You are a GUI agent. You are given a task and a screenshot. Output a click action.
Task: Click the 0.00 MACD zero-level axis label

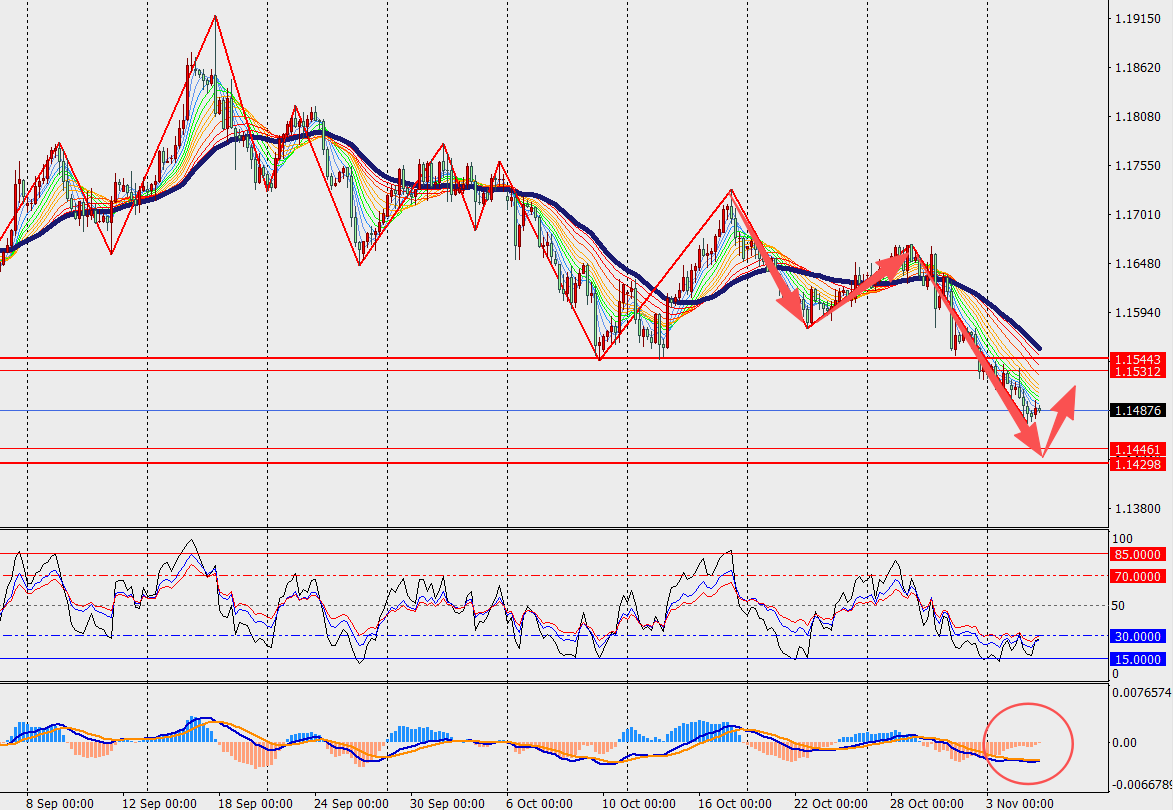click(1126, 743)
